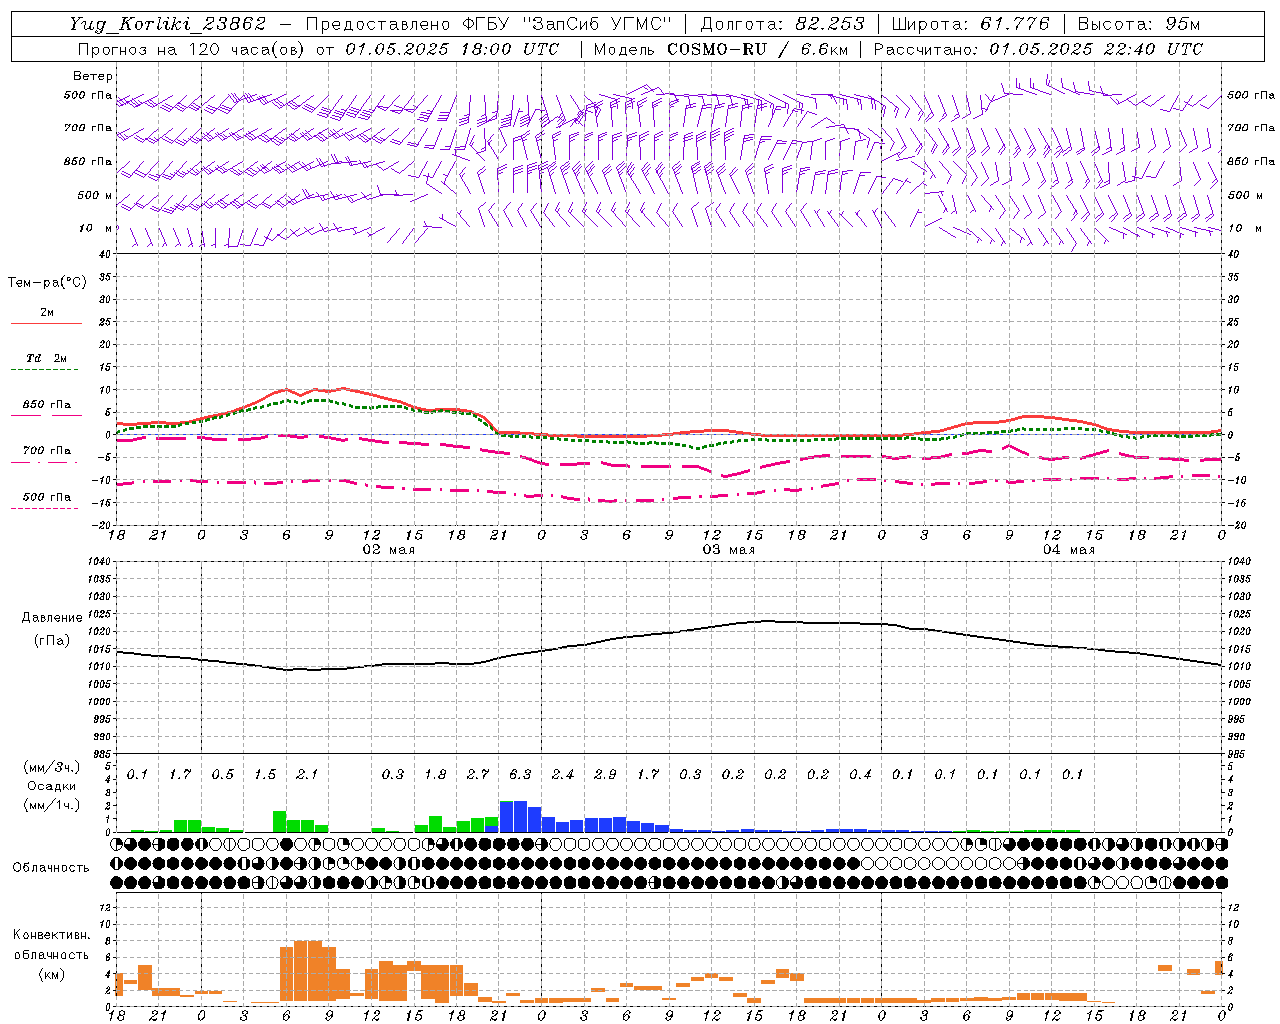The image size is (1280, 1024).
Task: Click the 04 мая date label
Action: [1068, 550]
